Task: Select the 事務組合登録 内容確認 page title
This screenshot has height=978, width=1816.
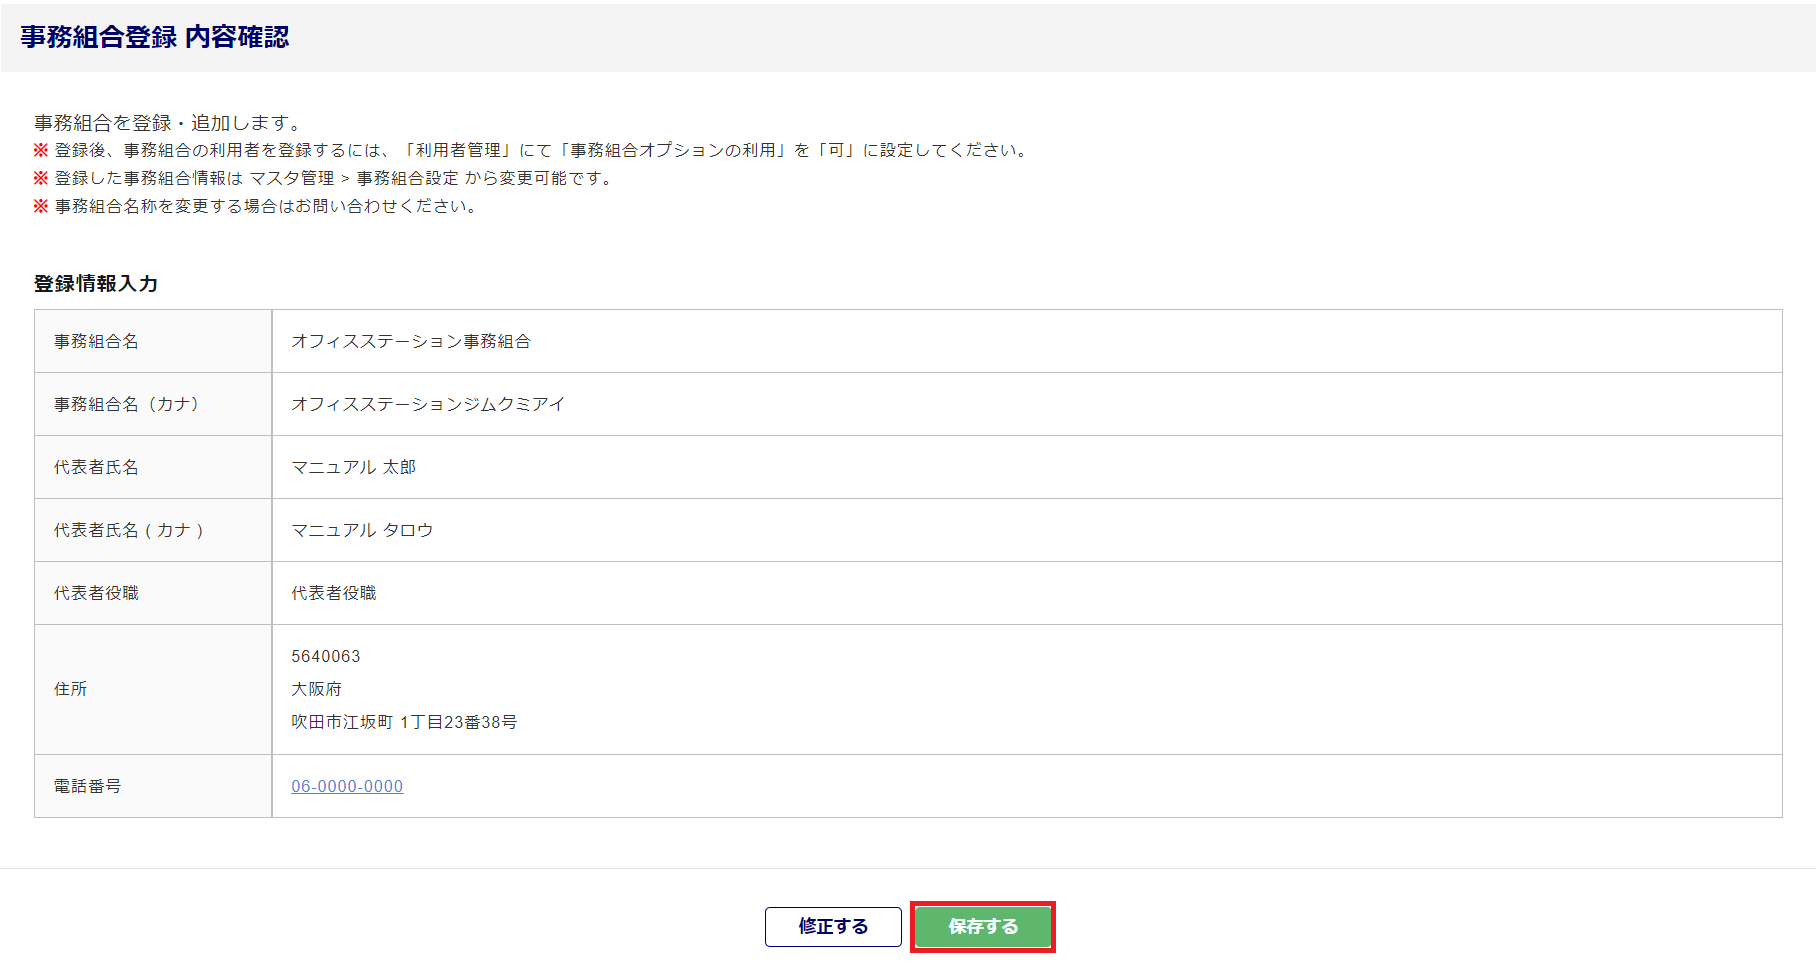Action: (155, 37)
